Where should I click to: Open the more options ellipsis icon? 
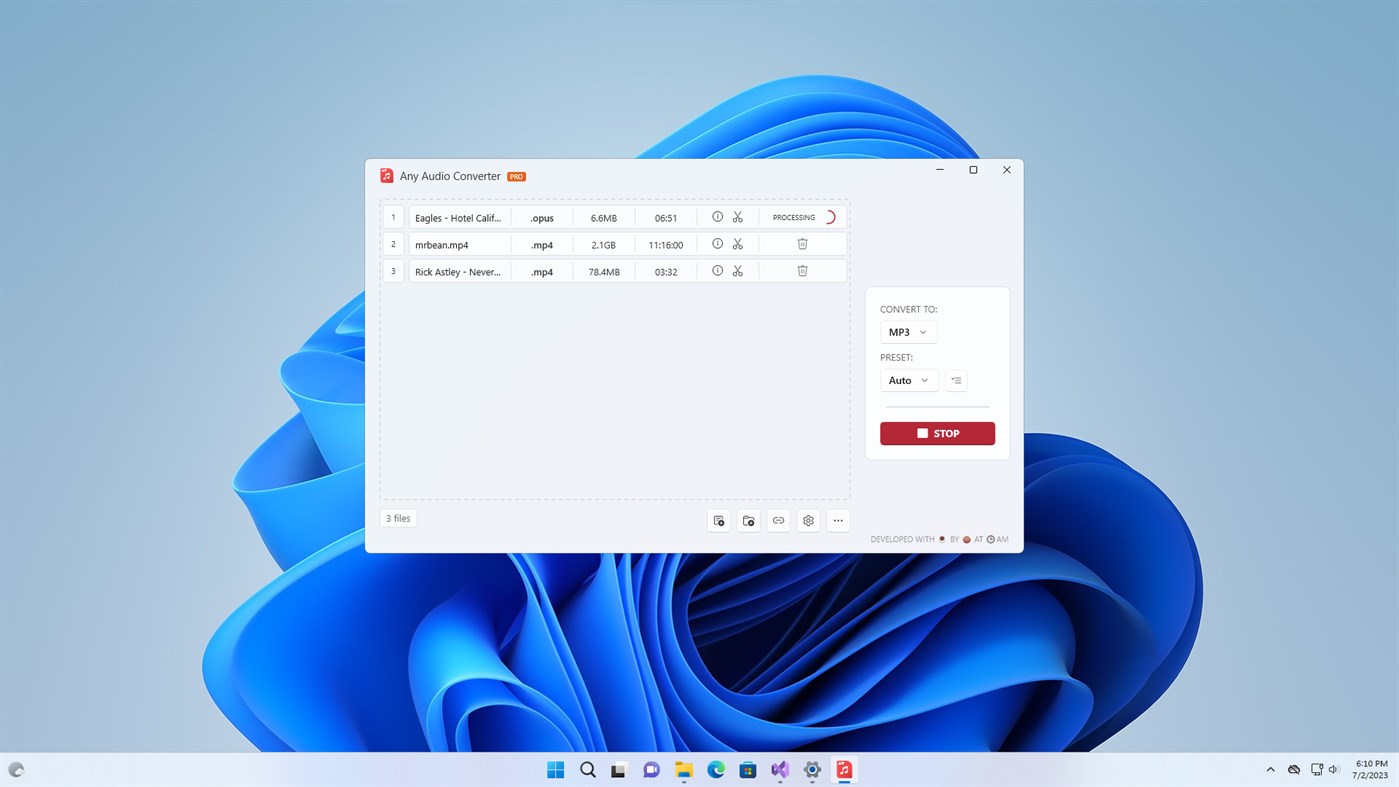[x=838, y=520]
